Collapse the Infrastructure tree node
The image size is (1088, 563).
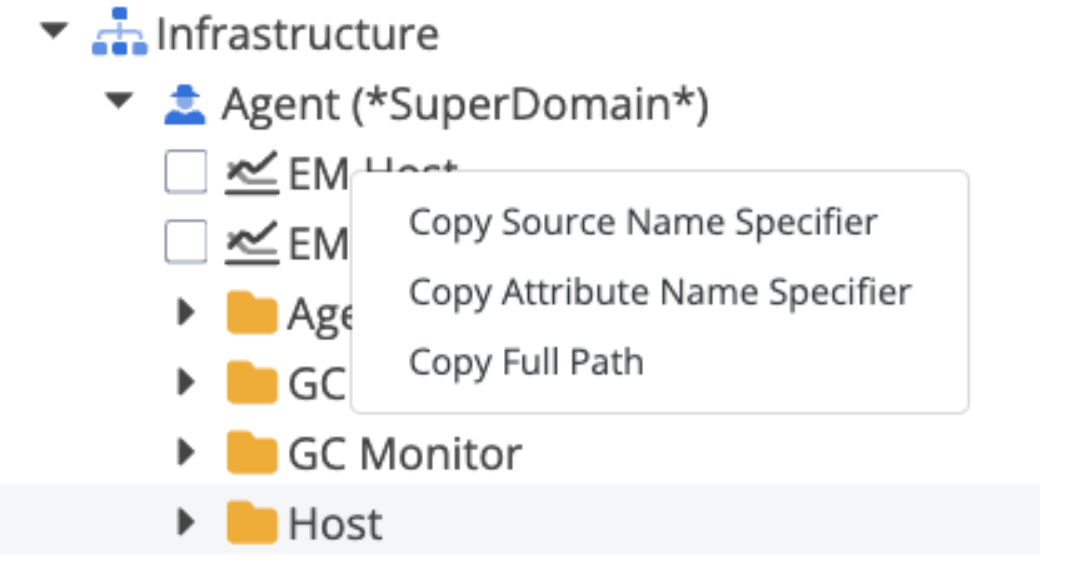pyautogui.click(x=56, y=32)
